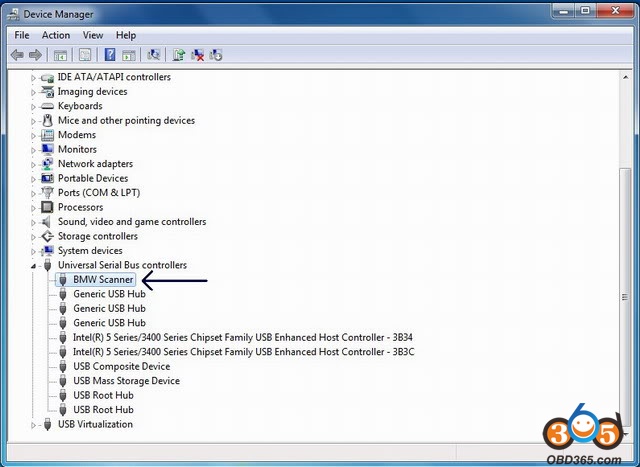Click the Processors chip icon
The image size is (640, 467).
pyautogui.click(x=47, y=207)
